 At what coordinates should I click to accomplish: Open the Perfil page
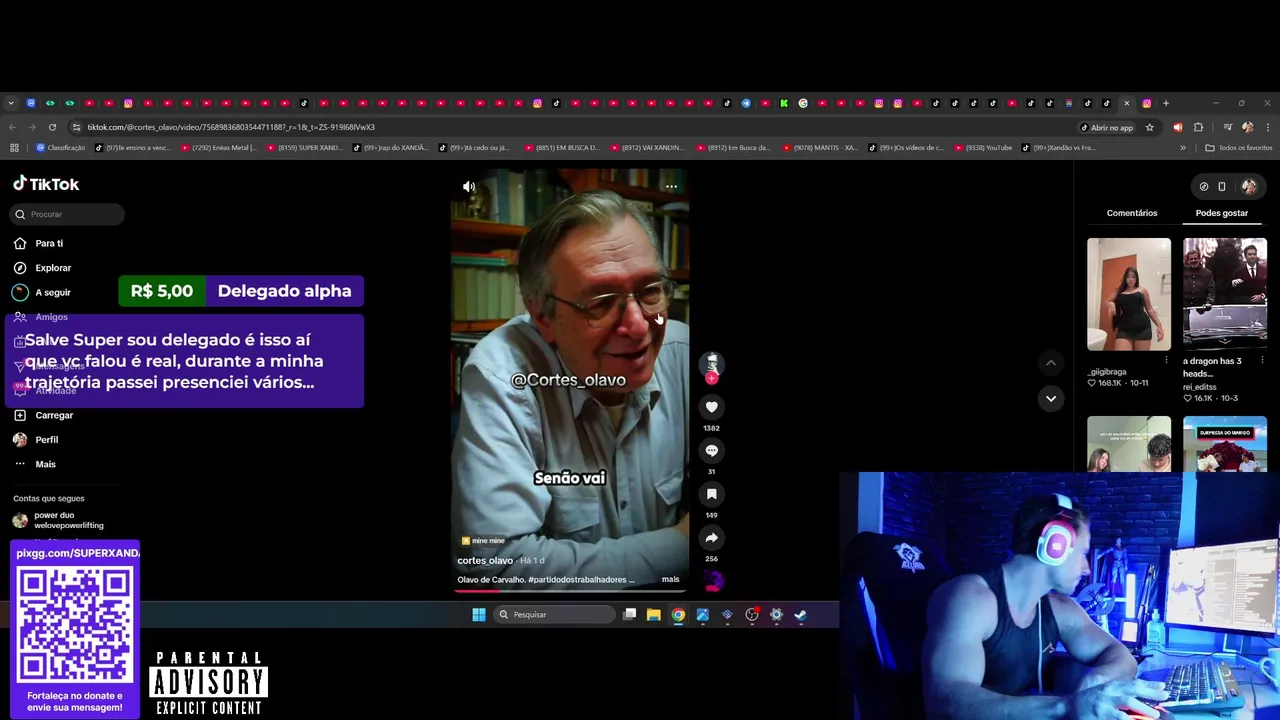(46, 440)
